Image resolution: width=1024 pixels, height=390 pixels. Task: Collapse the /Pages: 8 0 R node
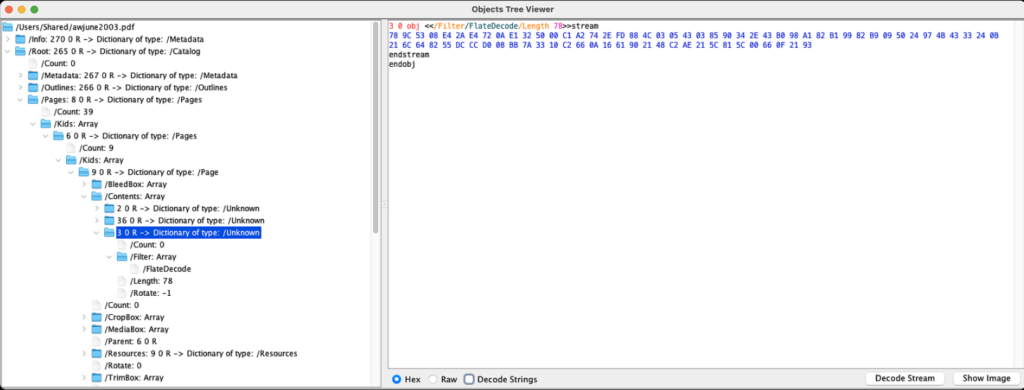click(20, 100)
